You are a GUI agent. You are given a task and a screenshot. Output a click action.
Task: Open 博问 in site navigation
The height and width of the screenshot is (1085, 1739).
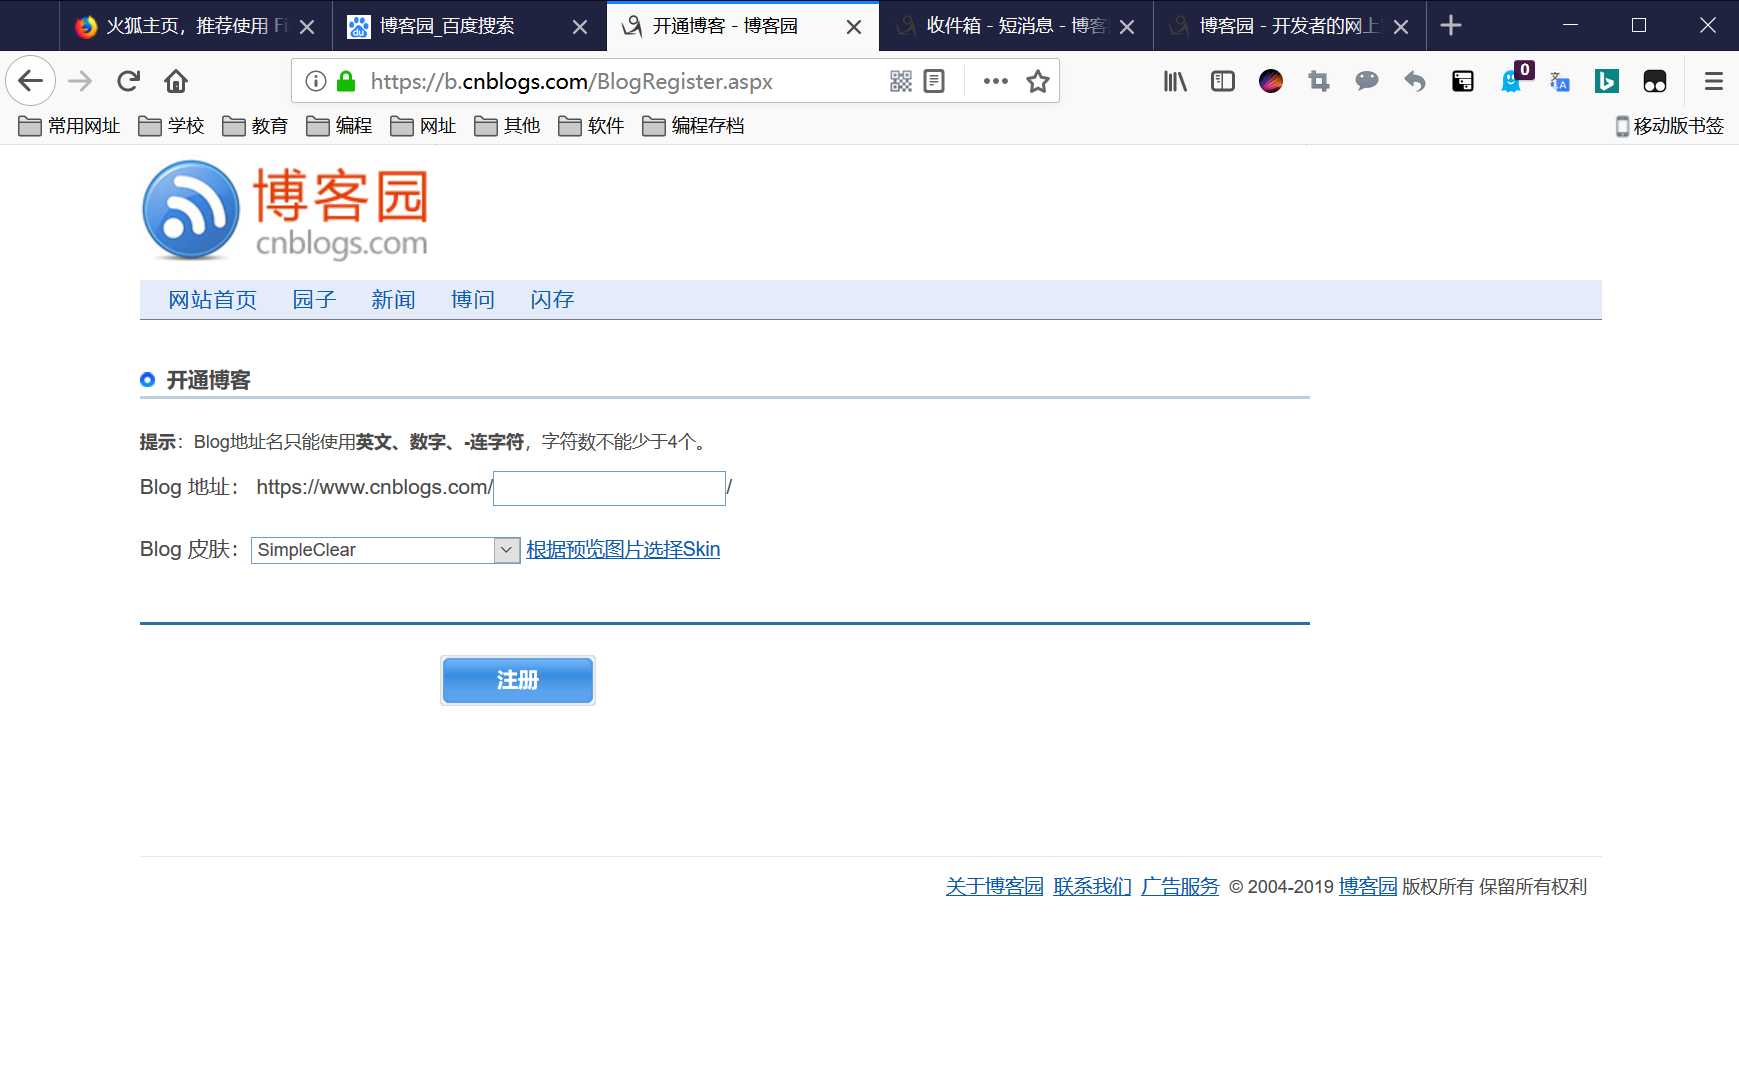[473, 300]
